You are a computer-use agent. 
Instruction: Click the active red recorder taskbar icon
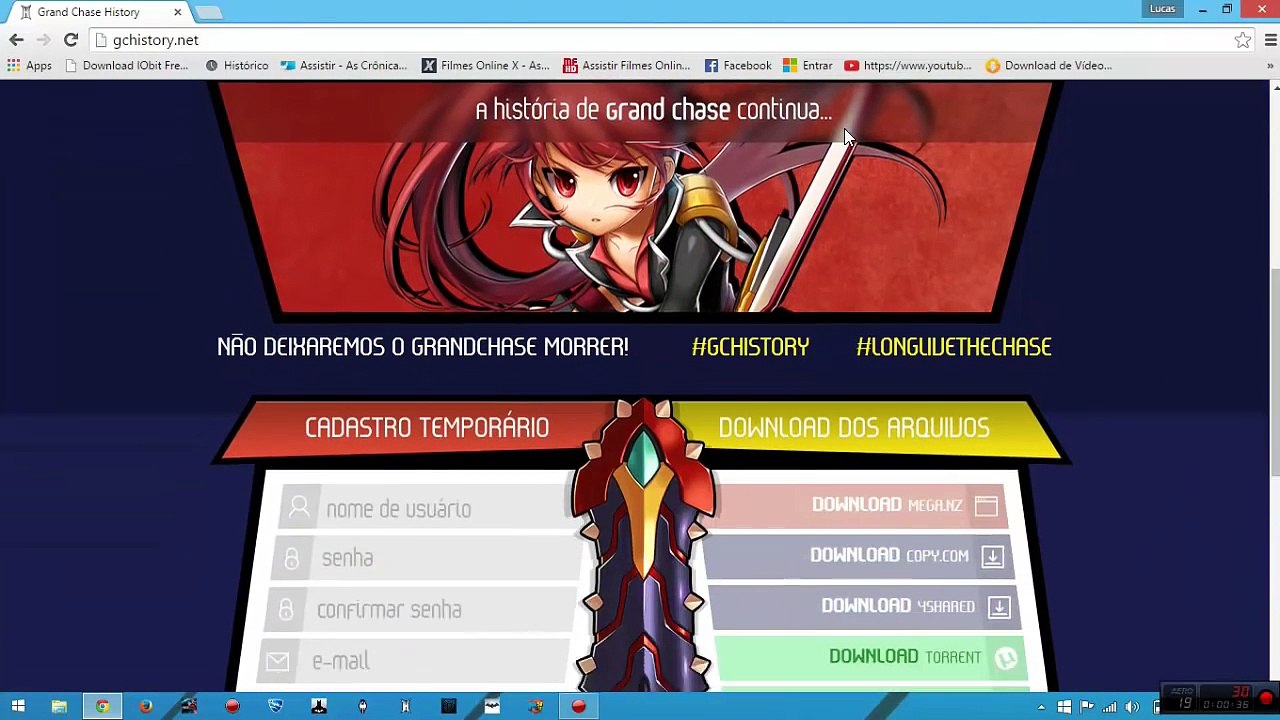point(578,706)
